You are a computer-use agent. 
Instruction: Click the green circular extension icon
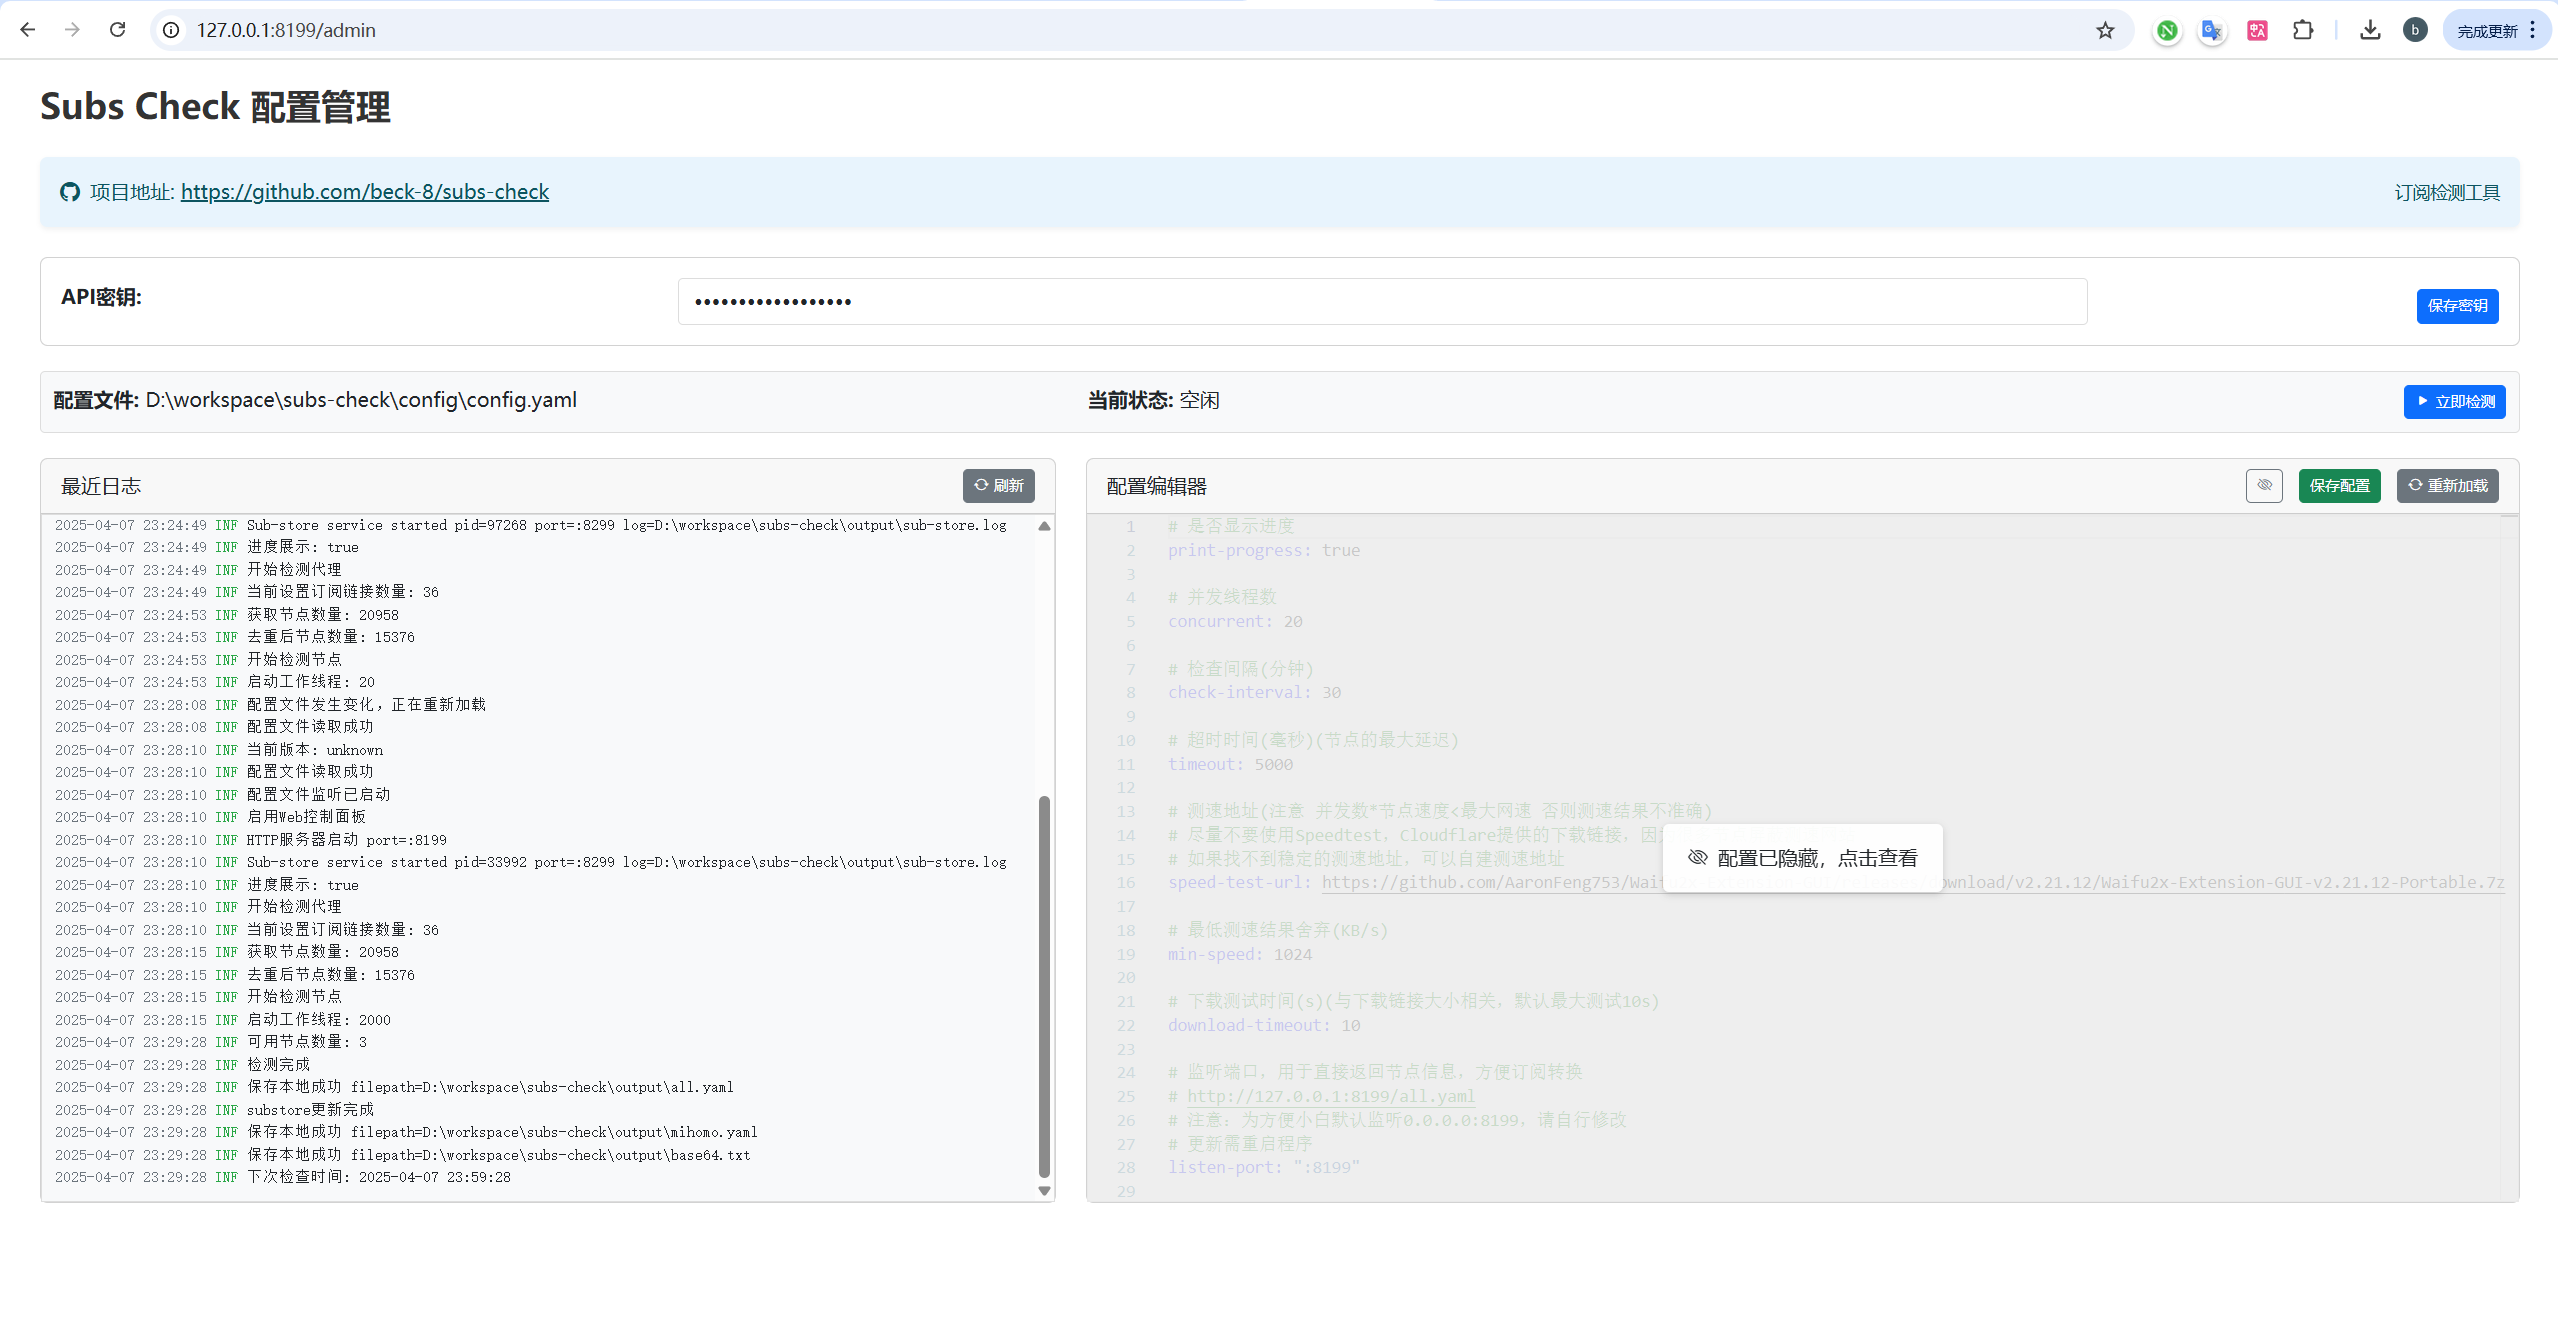(2167, 30)
